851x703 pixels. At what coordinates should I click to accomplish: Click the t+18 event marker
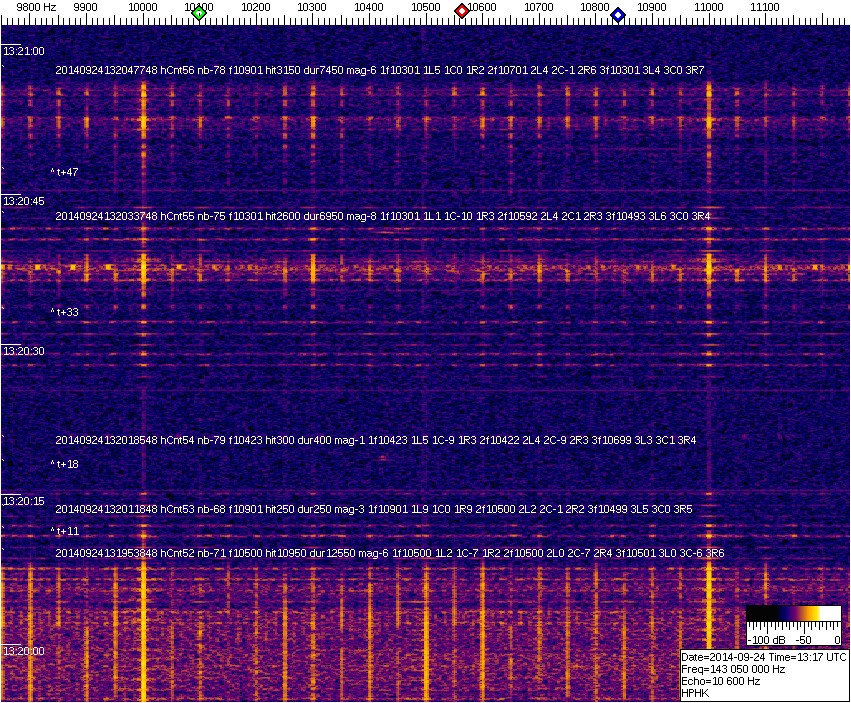65,464
